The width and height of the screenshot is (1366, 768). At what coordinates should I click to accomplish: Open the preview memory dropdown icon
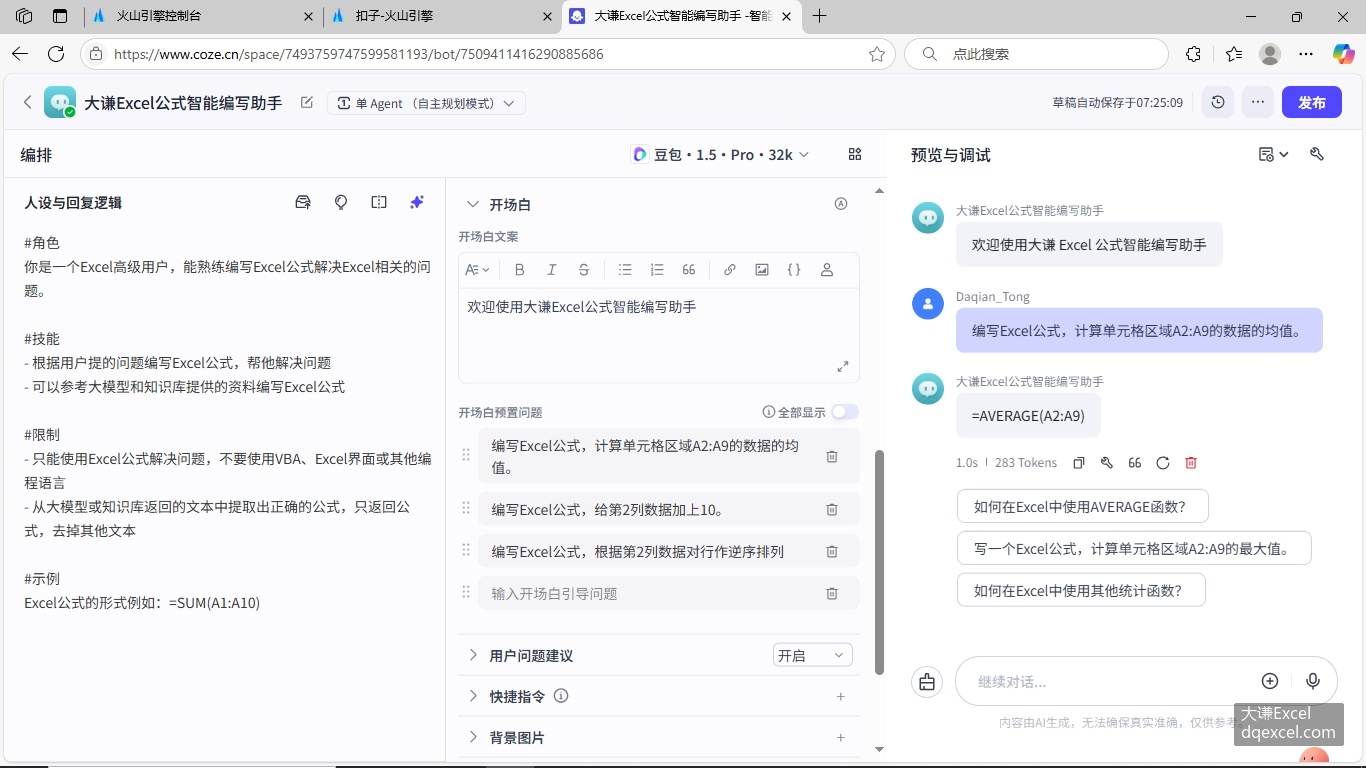click(1273, 154)
